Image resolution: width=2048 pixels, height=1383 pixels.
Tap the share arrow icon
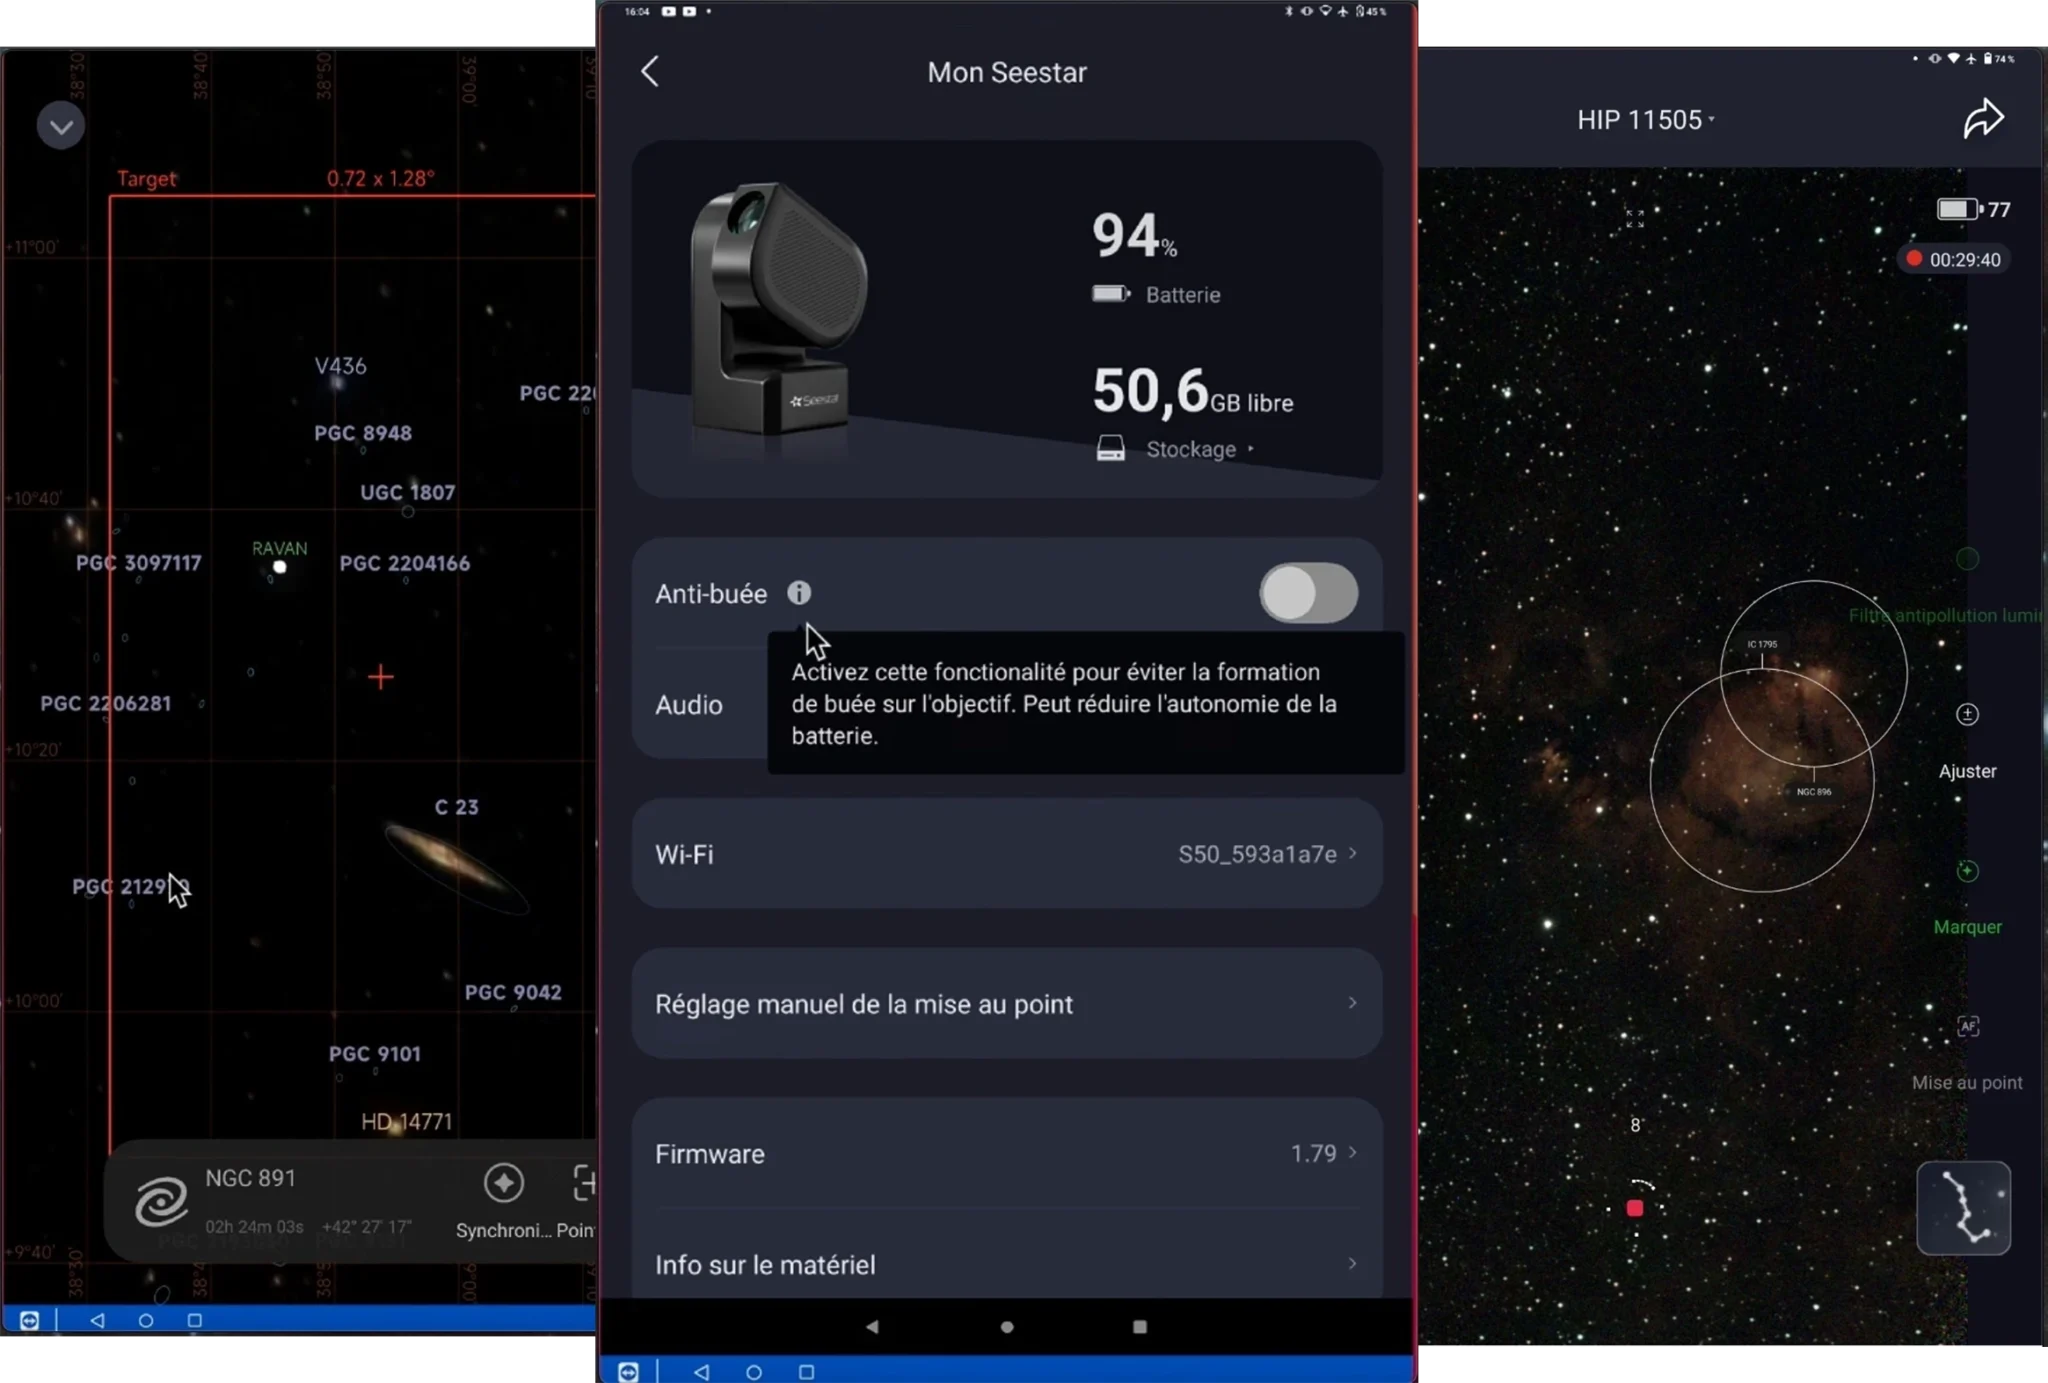(x=1982, y=119)
